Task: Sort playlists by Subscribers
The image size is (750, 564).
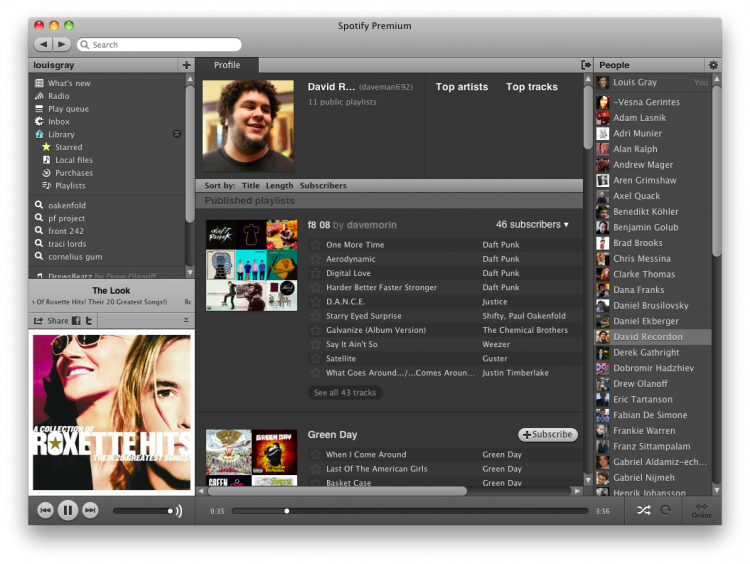Action: (323, 186)
